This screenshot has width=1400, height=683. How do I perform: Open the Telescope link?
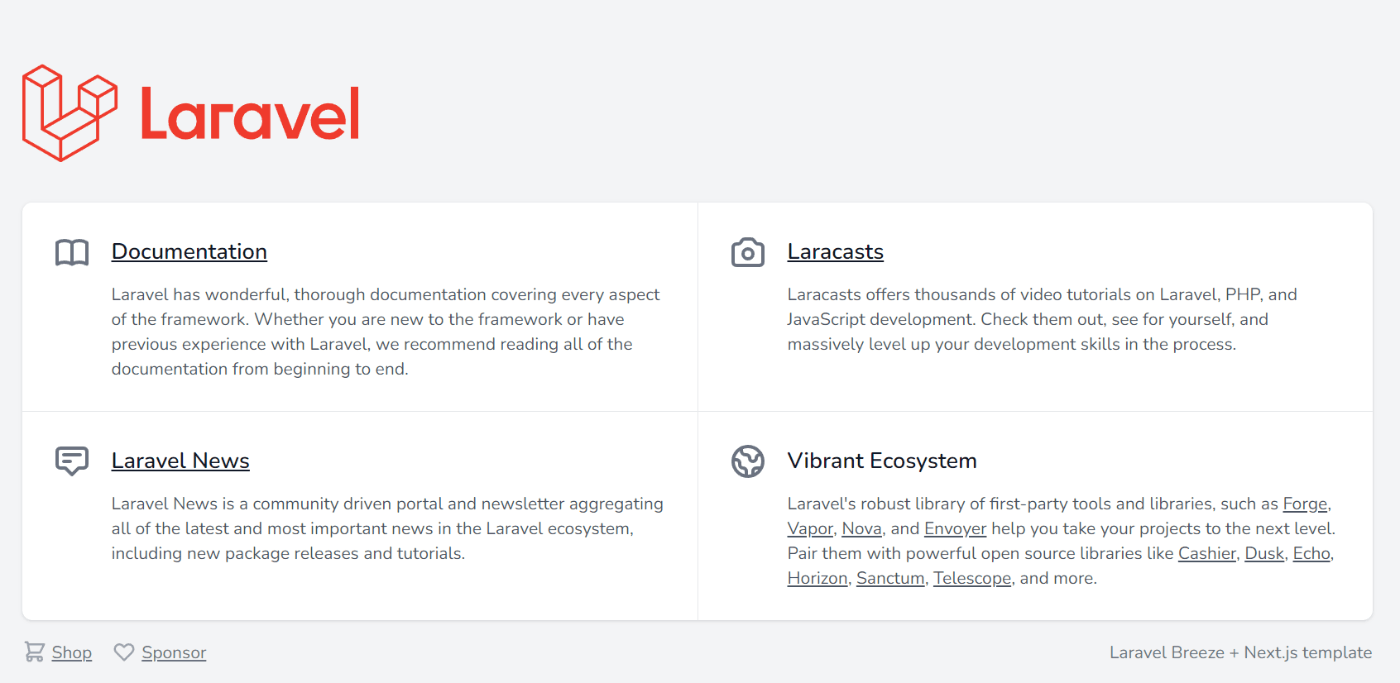972,579
